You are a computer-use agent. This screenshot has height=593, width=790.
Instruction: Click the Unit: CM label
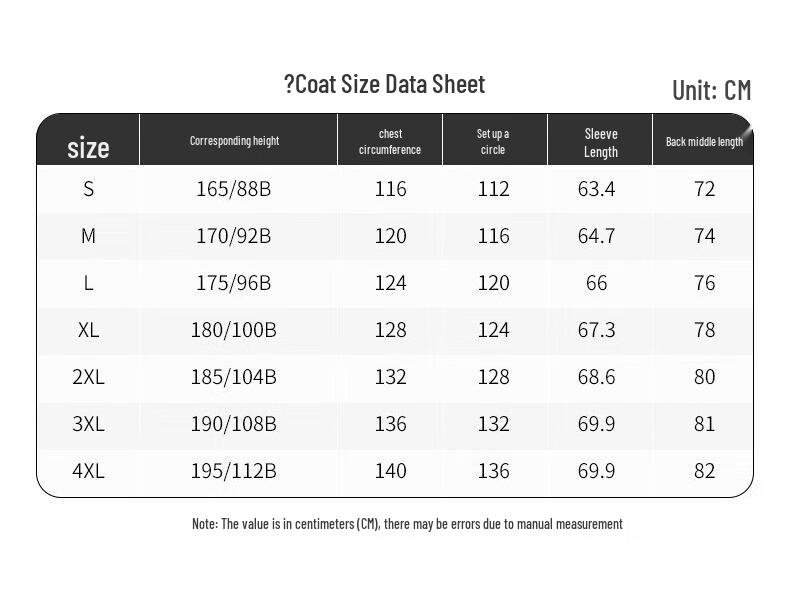tap(711, 90)
